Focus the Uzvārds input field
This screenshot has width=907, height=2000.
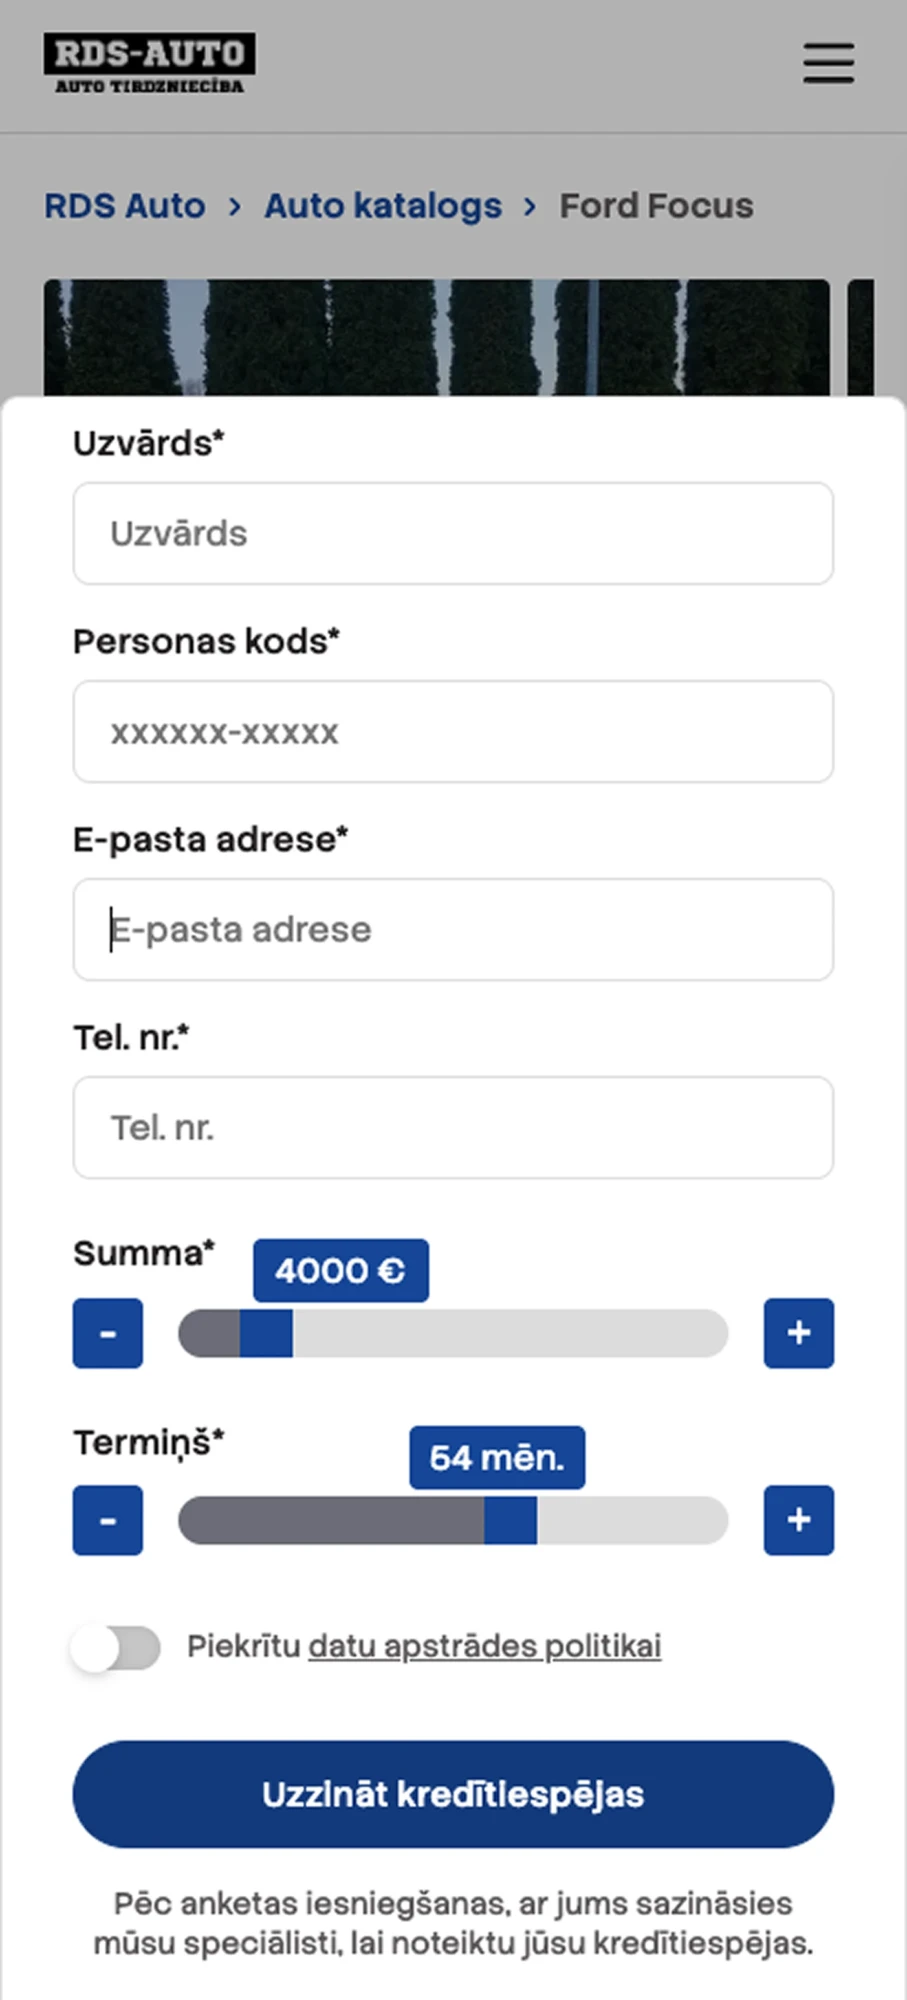pos(453,534)
